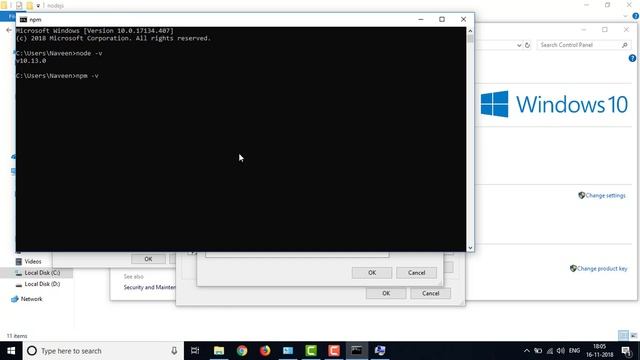Open the red recorder icon on taskbar
Screen dimensions: 640x360
(x=334, y=351)
